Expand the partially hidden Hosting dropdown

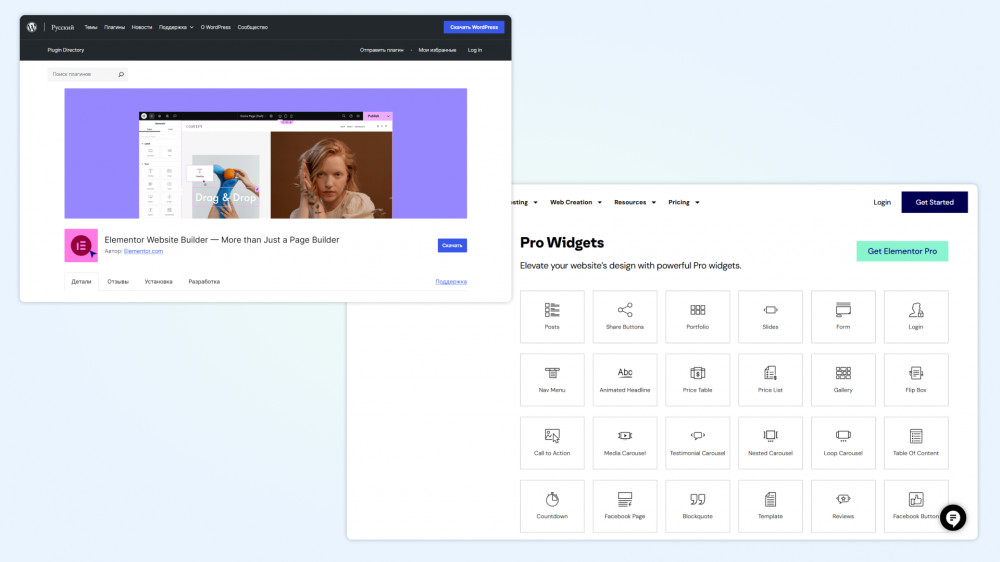[526, 202]
